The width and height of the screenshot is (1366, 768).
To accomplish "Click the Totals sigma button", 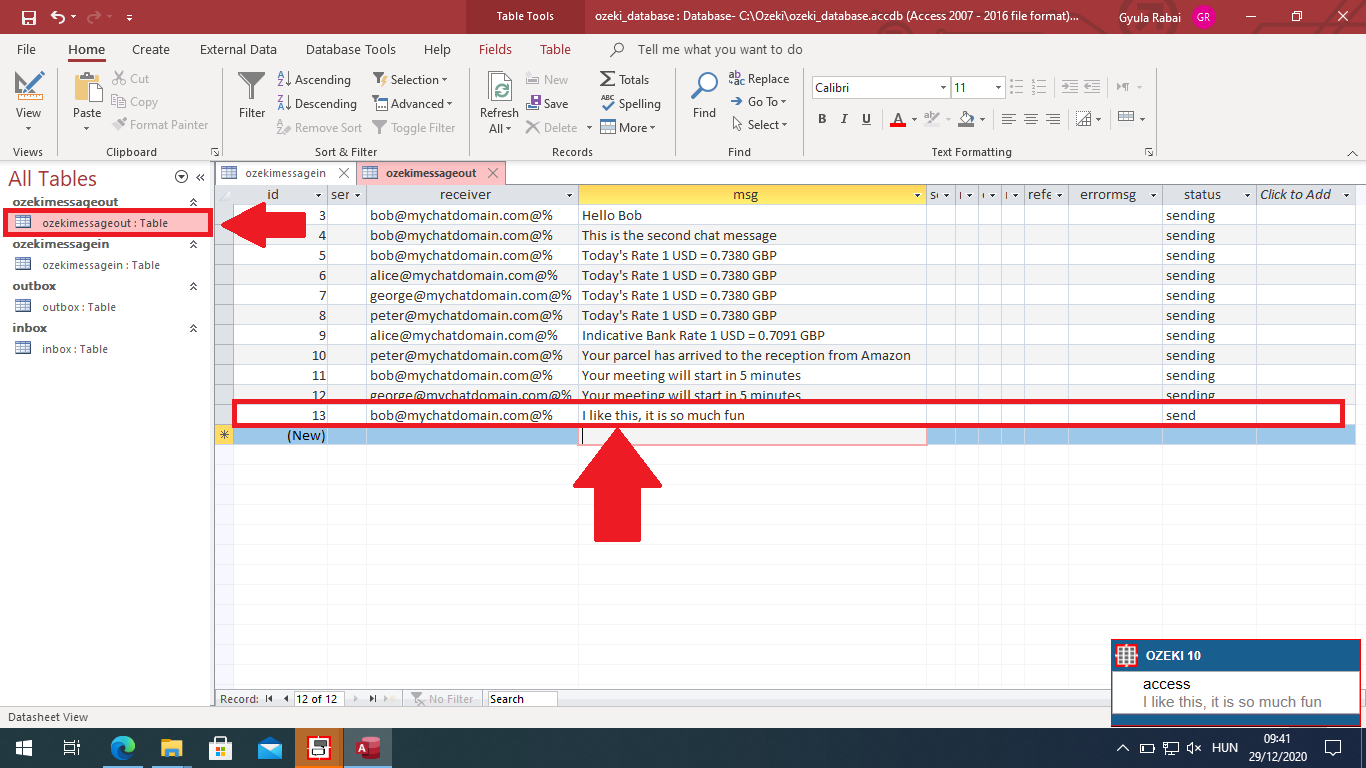I will point(624,80).
